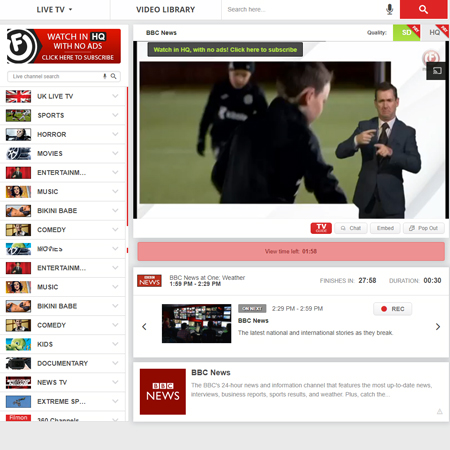Click the Watch in HQ with no ads banner
450x450 pixels.
(64, 46)
